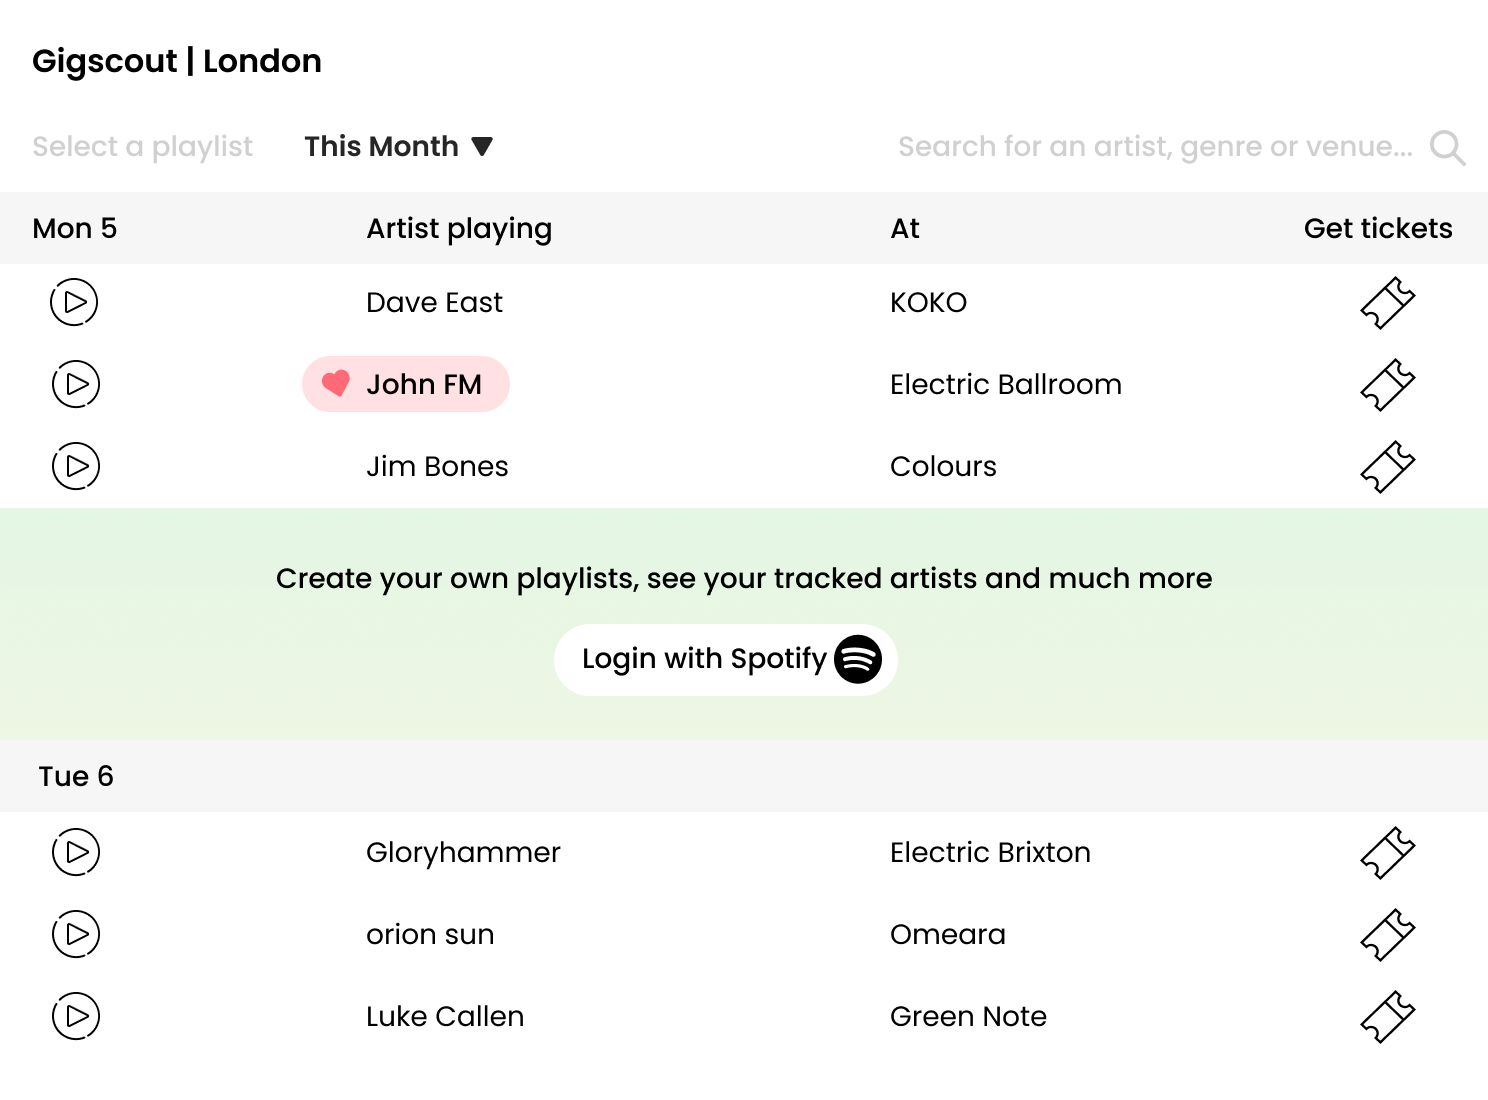Play preview for John FM
1488x1100 pixels.
coord(75,384)
